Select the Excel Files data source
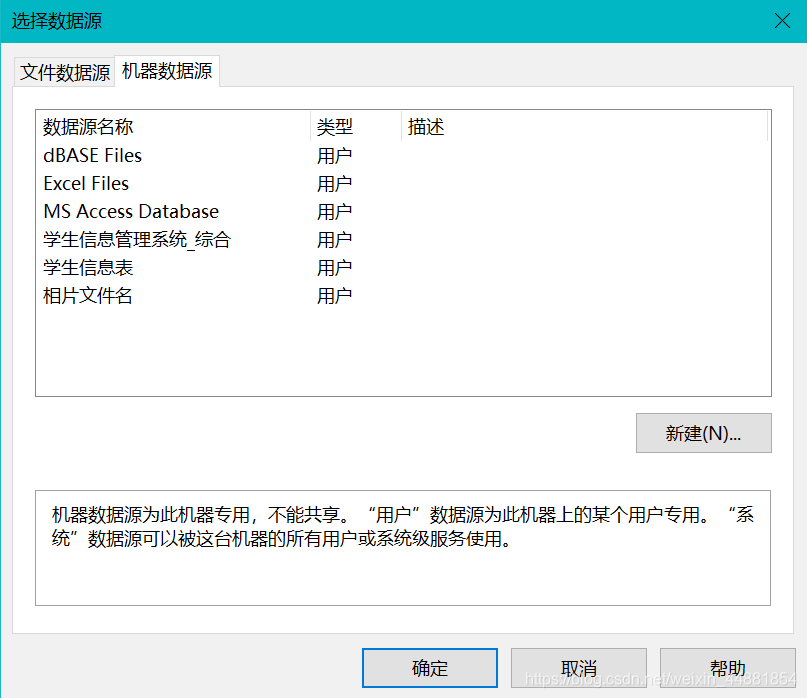This screenshot has width=807, height=698. tap(85, 183)
